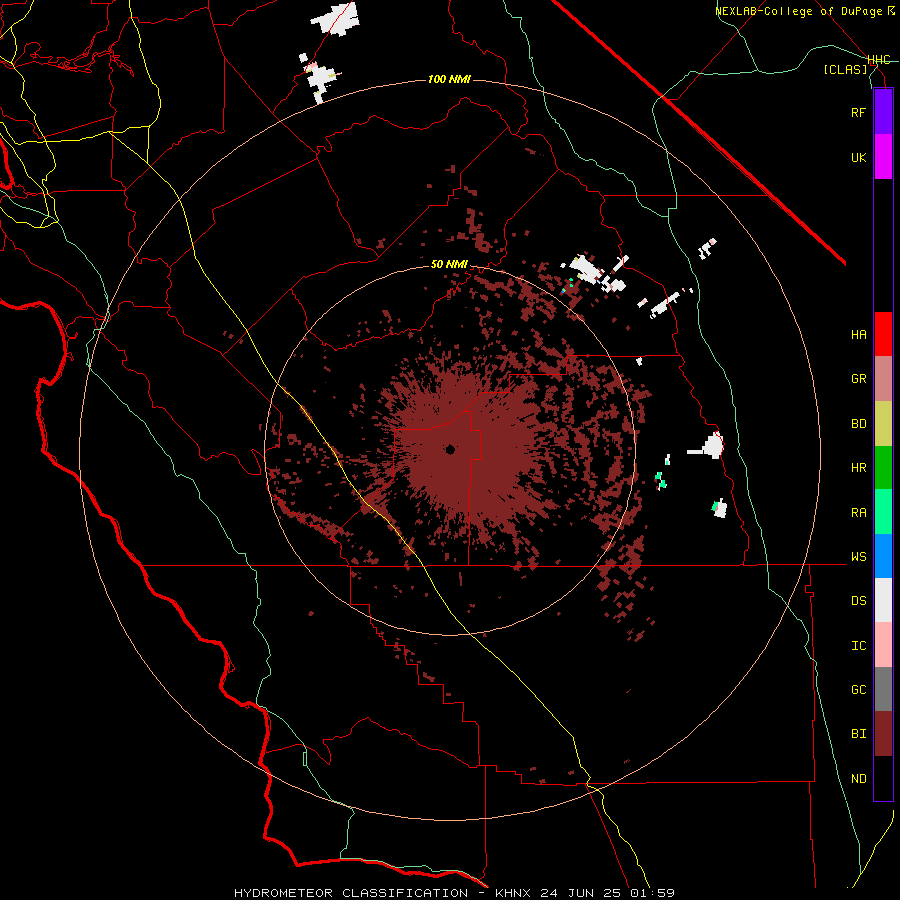Click the HYDROMETEOR CLASSIFICATION title text
This screenshot has height=900, width=900.
pyautogui.click(x=351, y=893)
